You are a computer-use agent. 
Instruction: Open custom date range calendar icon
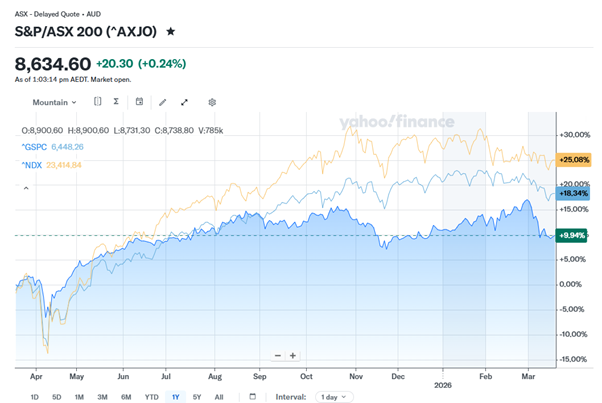point(252,396)
